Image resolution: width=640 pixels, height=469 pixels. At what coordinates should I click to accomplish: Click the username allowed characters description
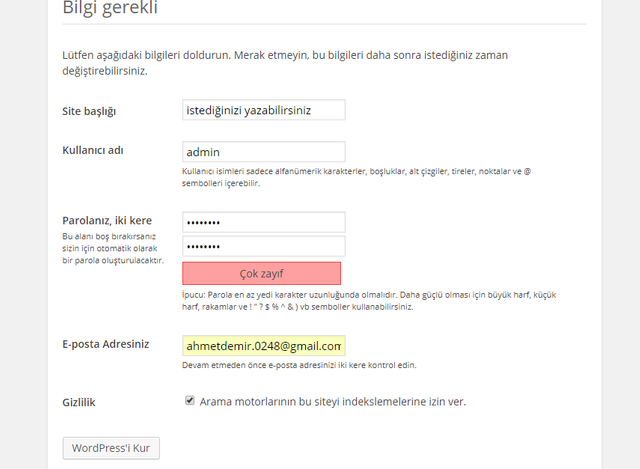[x=356, y=178]
